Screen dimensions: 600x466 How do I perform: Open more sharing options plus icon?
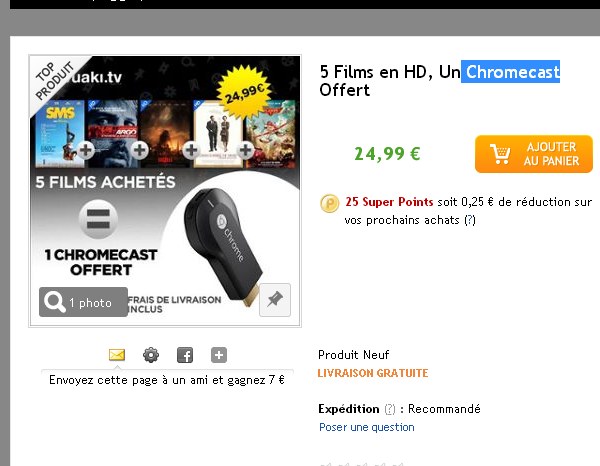(219, 355)
